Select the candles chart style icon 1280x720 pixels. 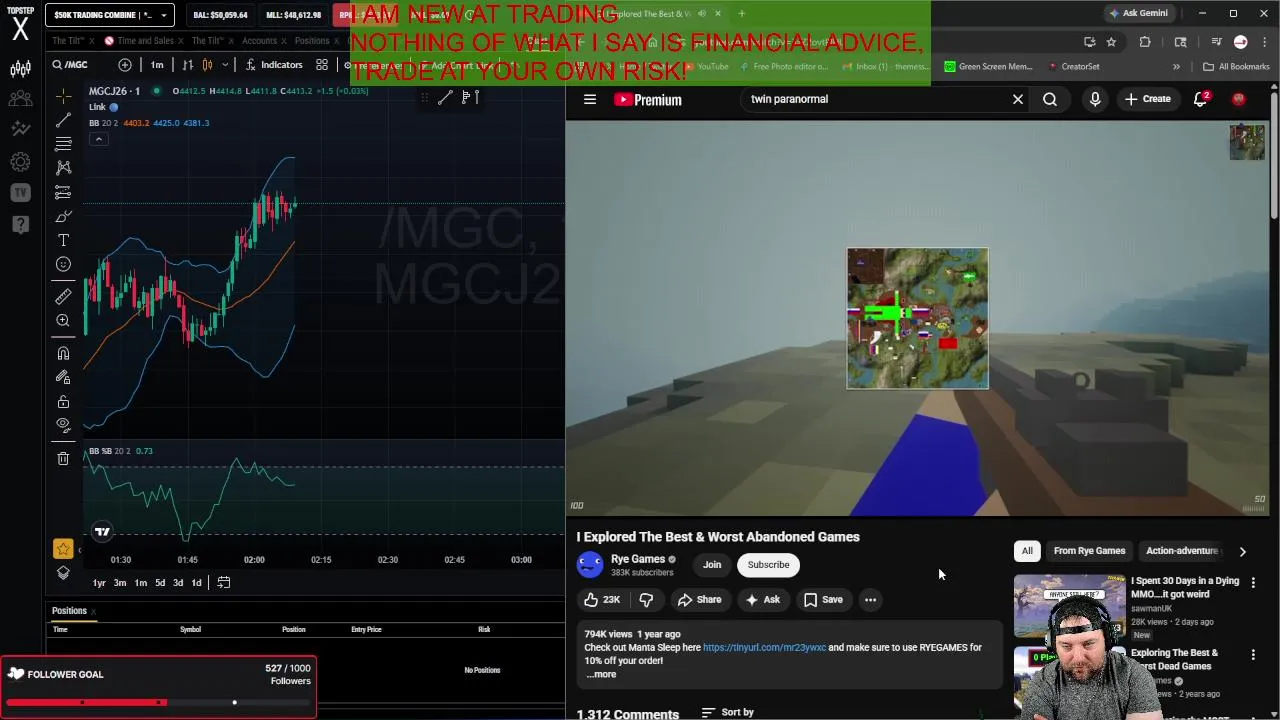click(207, 65)
